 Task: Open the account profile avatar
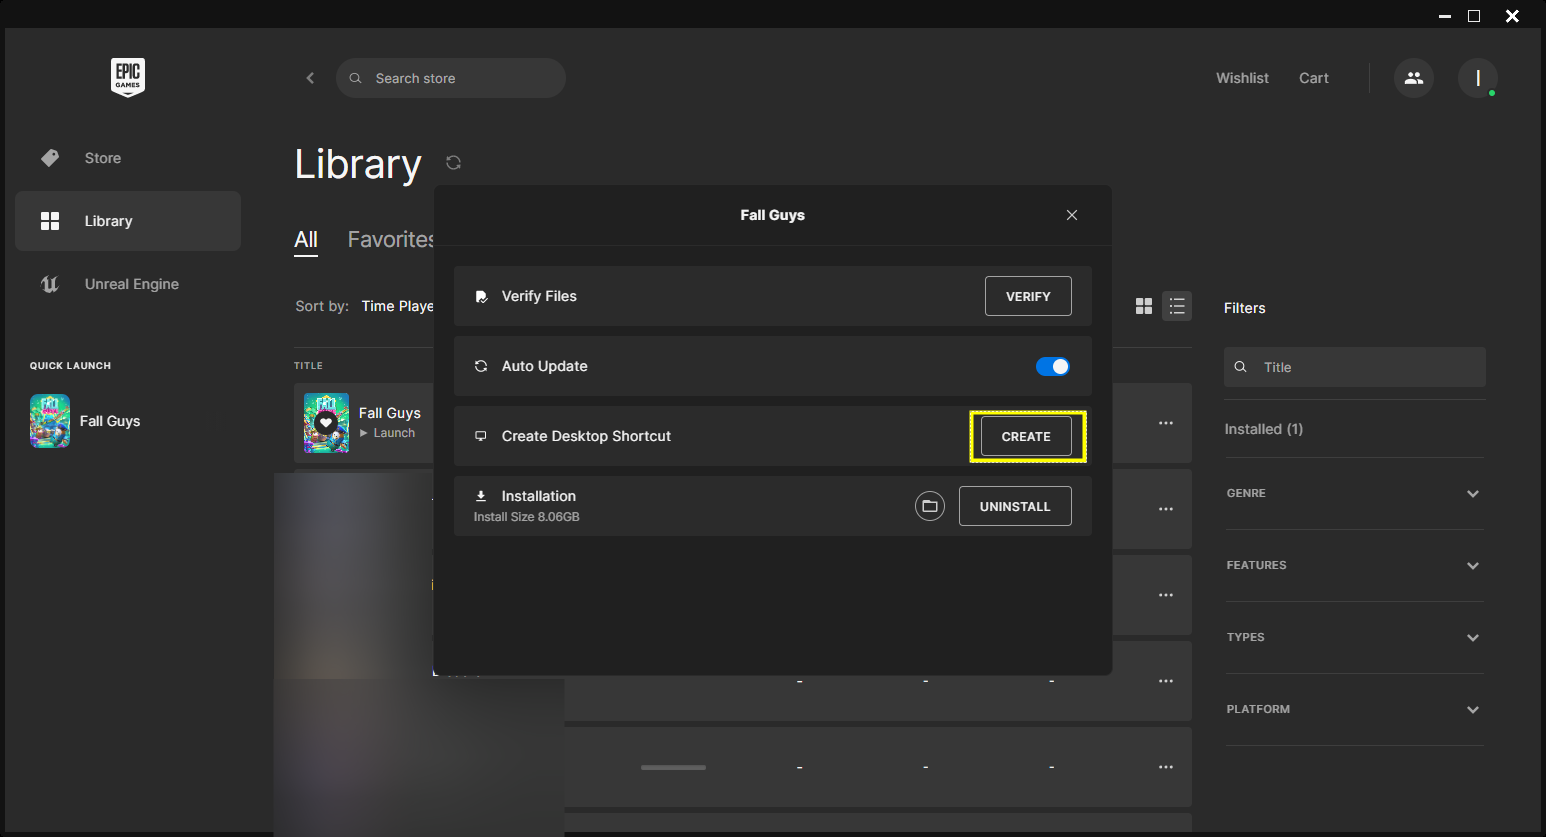click(1478, 78)
